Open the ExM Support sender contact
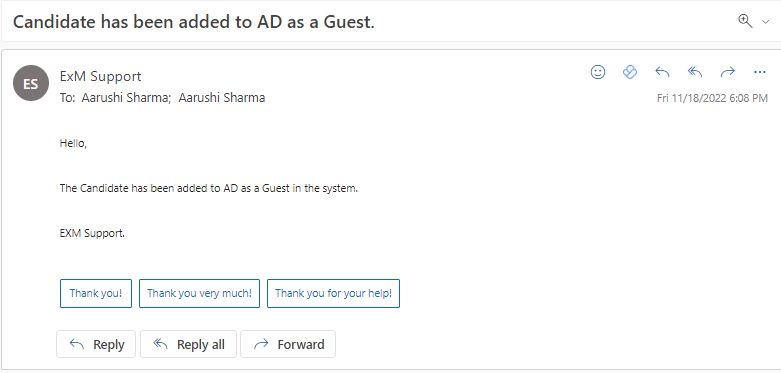Viewport: 781px width, 373px height. (x=100, y=76)
